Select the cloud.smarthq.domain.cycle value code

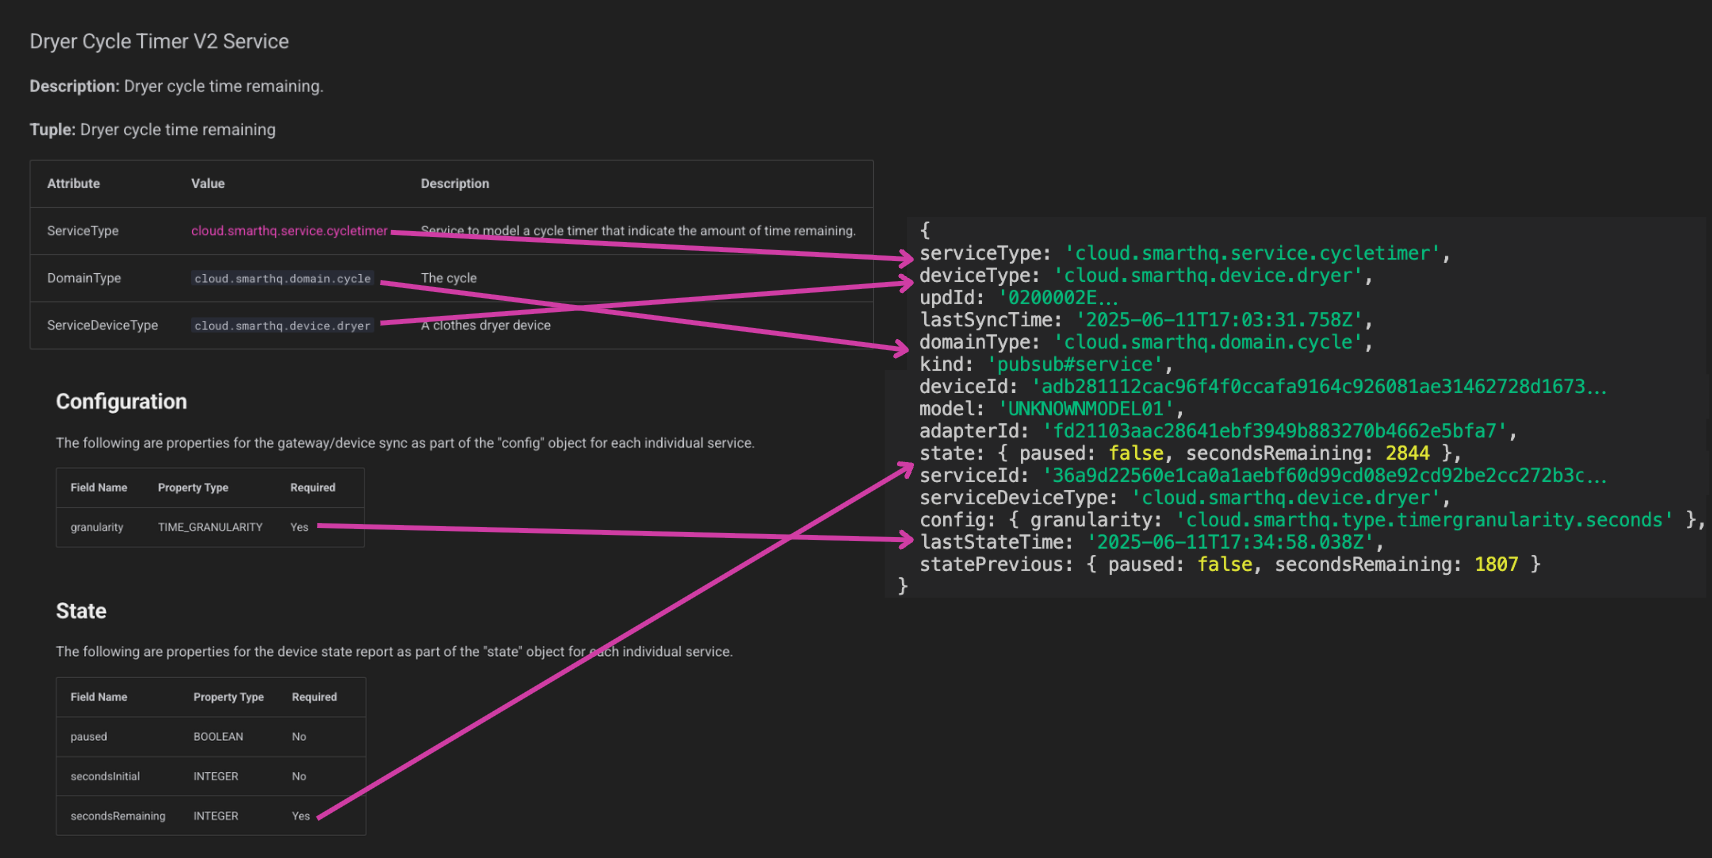282,279
